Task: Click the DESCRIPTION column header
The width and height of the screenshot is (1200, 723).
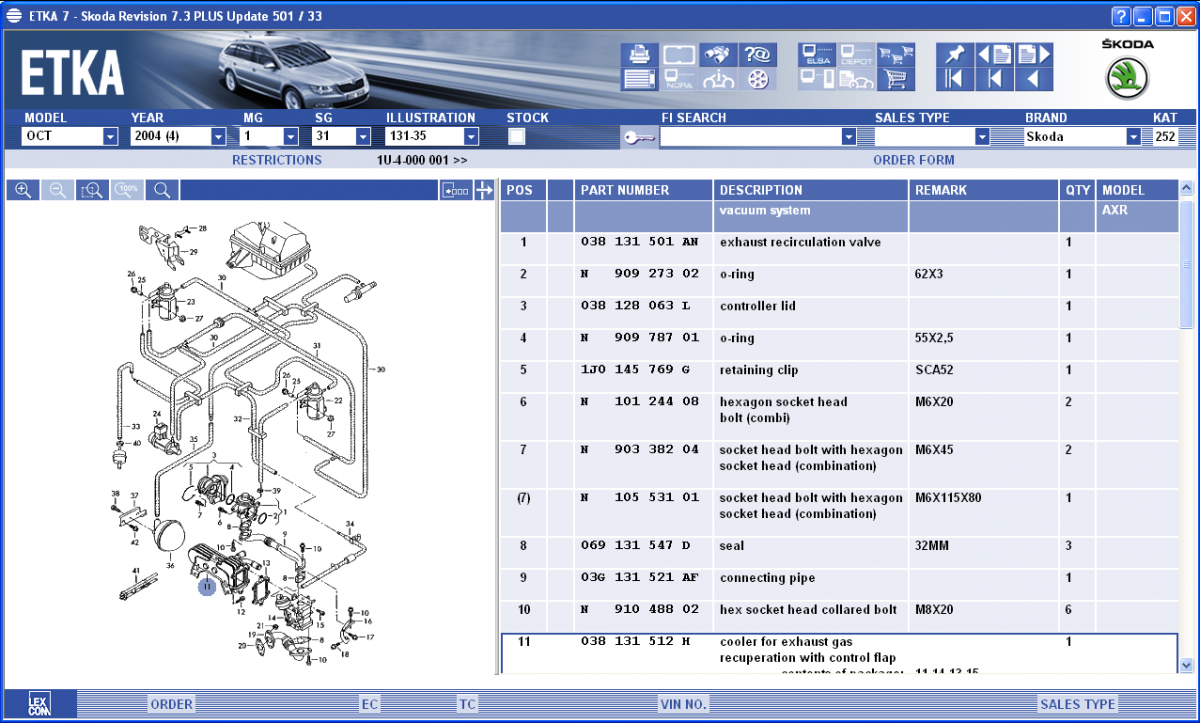Action: tap(811, 190)
